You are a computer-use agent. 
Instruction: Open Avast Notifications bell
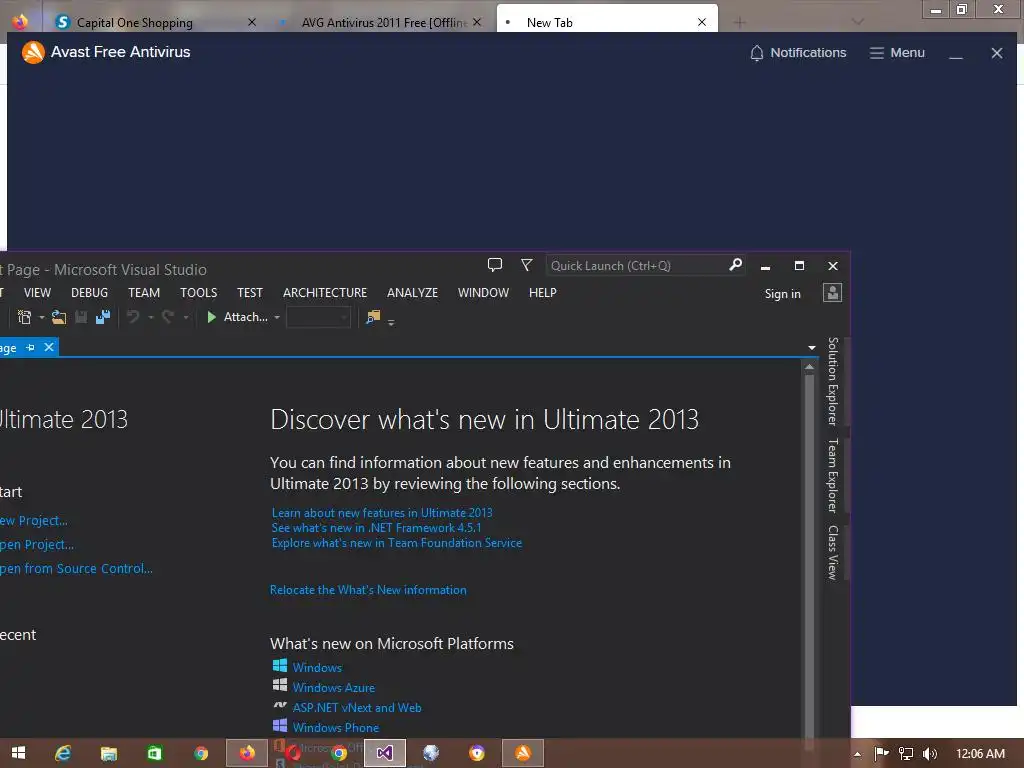click(x=797, y=53)
